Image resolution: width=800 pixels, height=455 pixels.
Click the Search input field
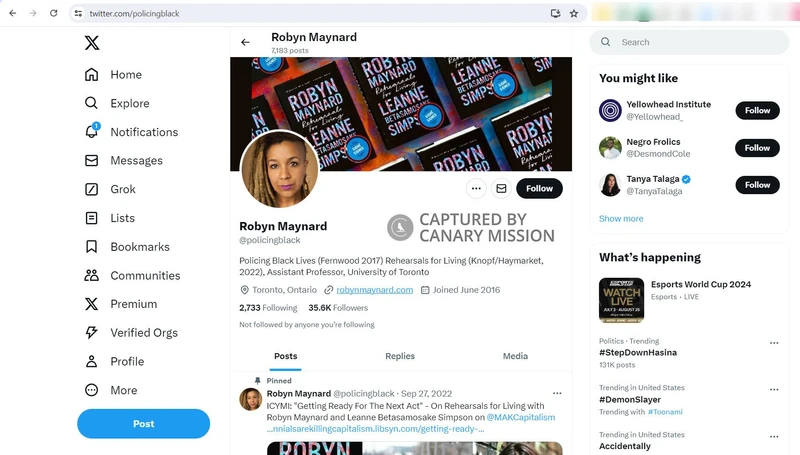689,42
